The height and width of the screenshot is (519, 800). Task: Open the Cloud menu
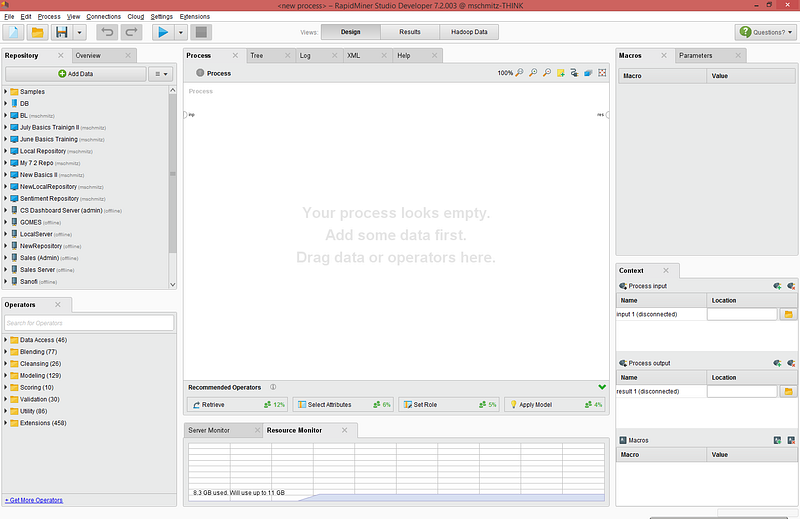click(136, 16)
